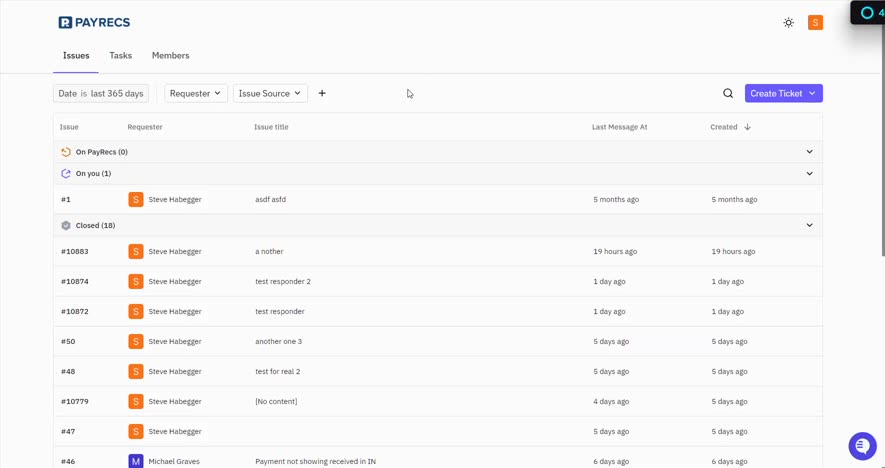The height and width of the screenshot is (468, 885).
Task: Click issue number #46
Action: [68, 461]
